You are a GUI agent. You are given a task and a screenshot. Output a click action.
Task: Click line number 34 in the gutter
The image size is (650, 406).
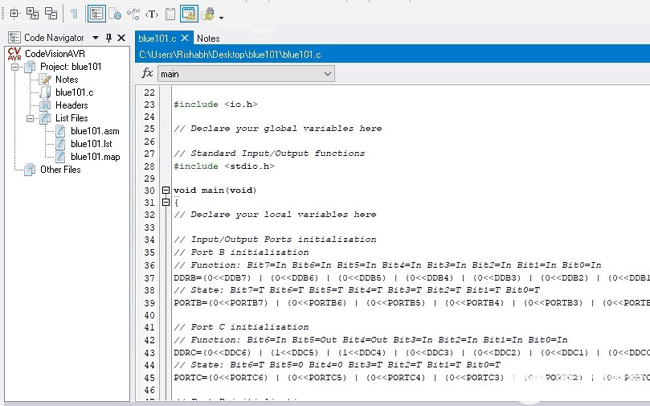coord(149,240)
